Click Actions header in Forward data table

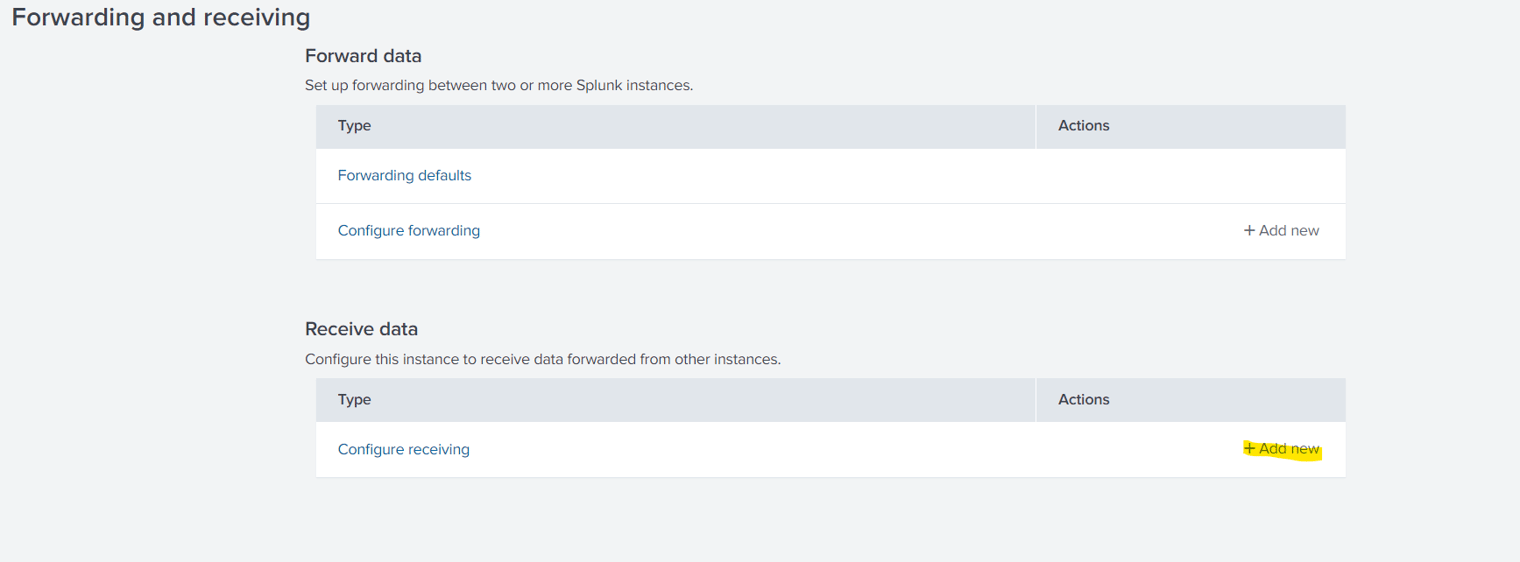pyautogui.click(x=1084, y=126)
